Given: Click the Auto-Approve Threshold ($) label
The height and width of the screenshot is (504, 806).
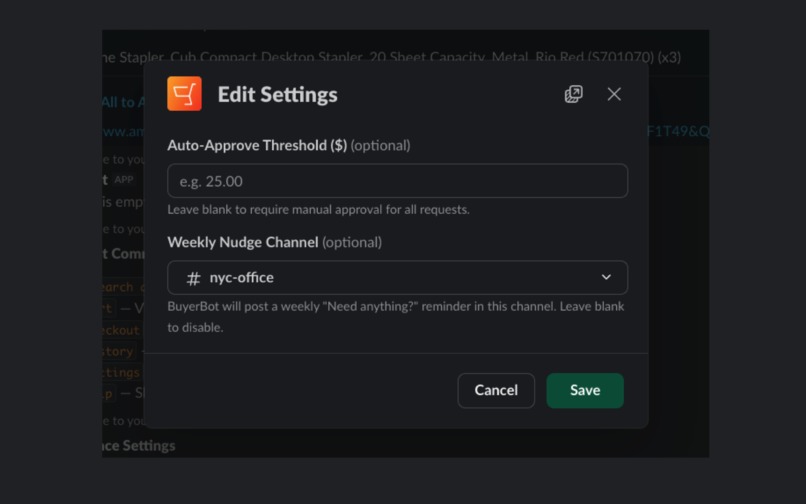Looking at the screenshot, I should 257,146.
